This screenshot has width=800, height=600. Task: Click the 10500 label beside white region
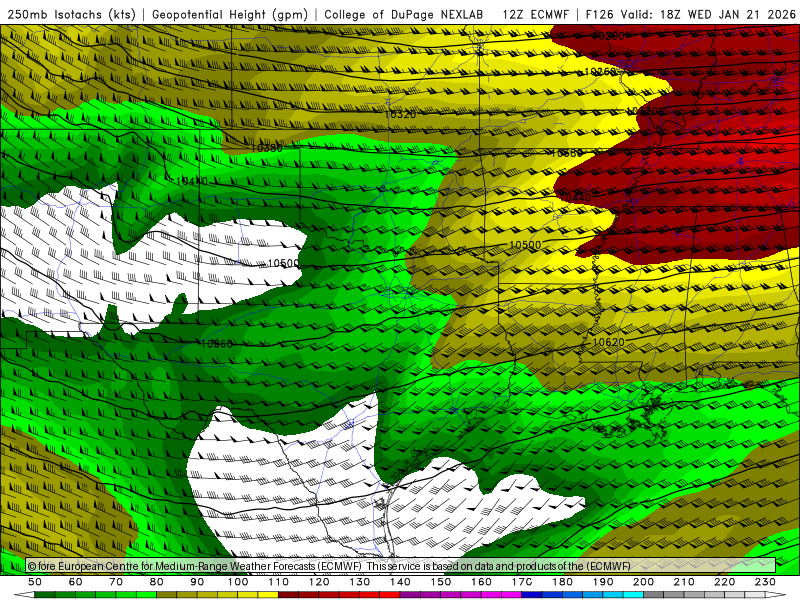pyautogui.click(x=284, y=263)
